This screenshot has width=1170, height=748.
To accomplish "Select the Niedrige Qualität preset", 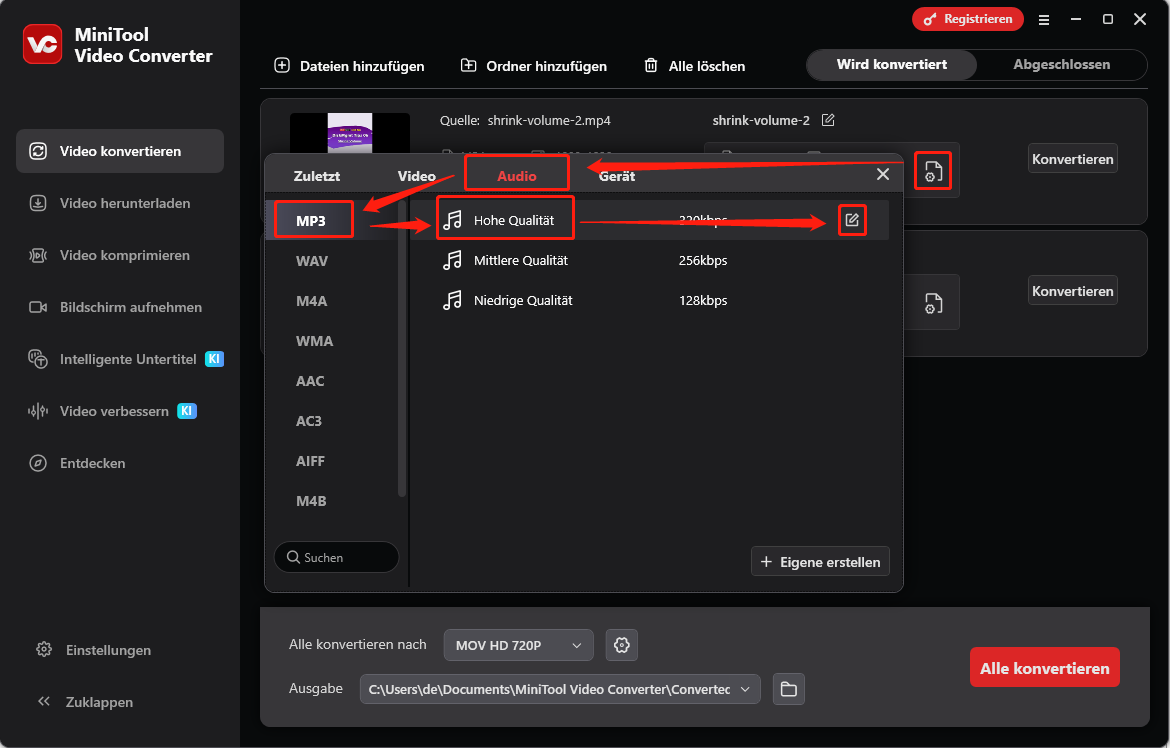I will click(x=649, y=301).
